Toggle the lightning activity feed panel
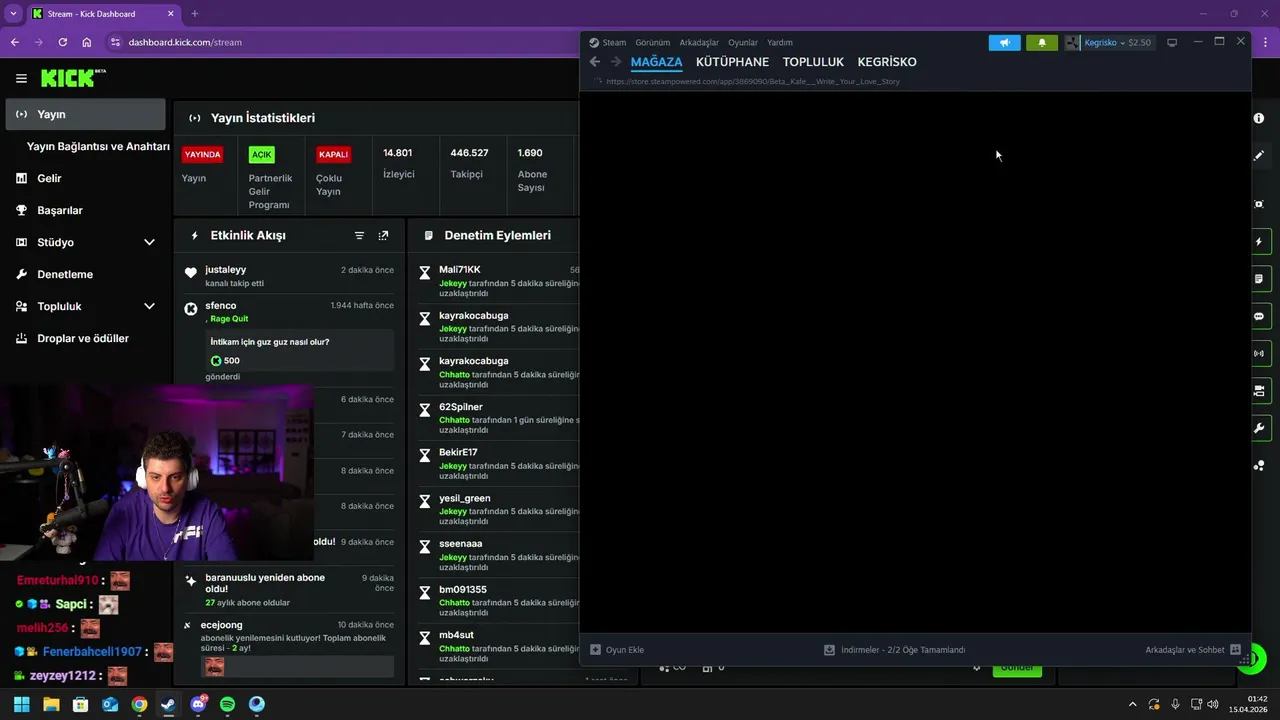1280x720 pixels. point(1259,241)
